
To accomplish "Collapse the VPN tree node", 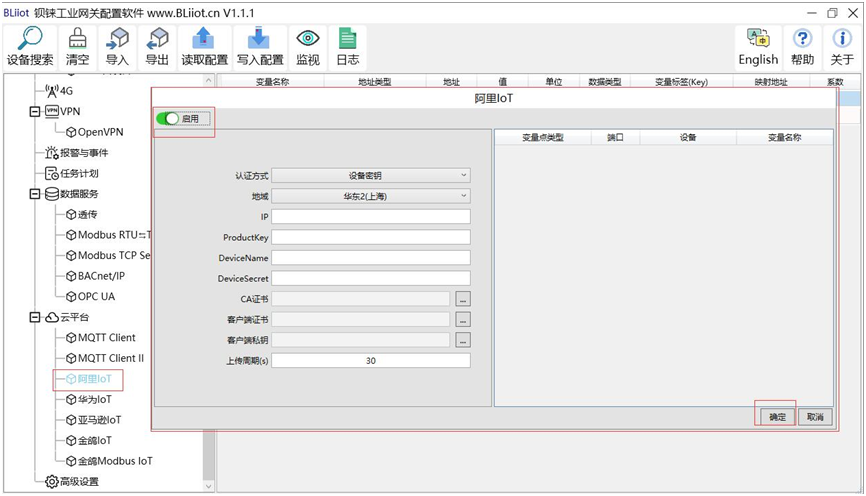I will click(x=35, y=112).
